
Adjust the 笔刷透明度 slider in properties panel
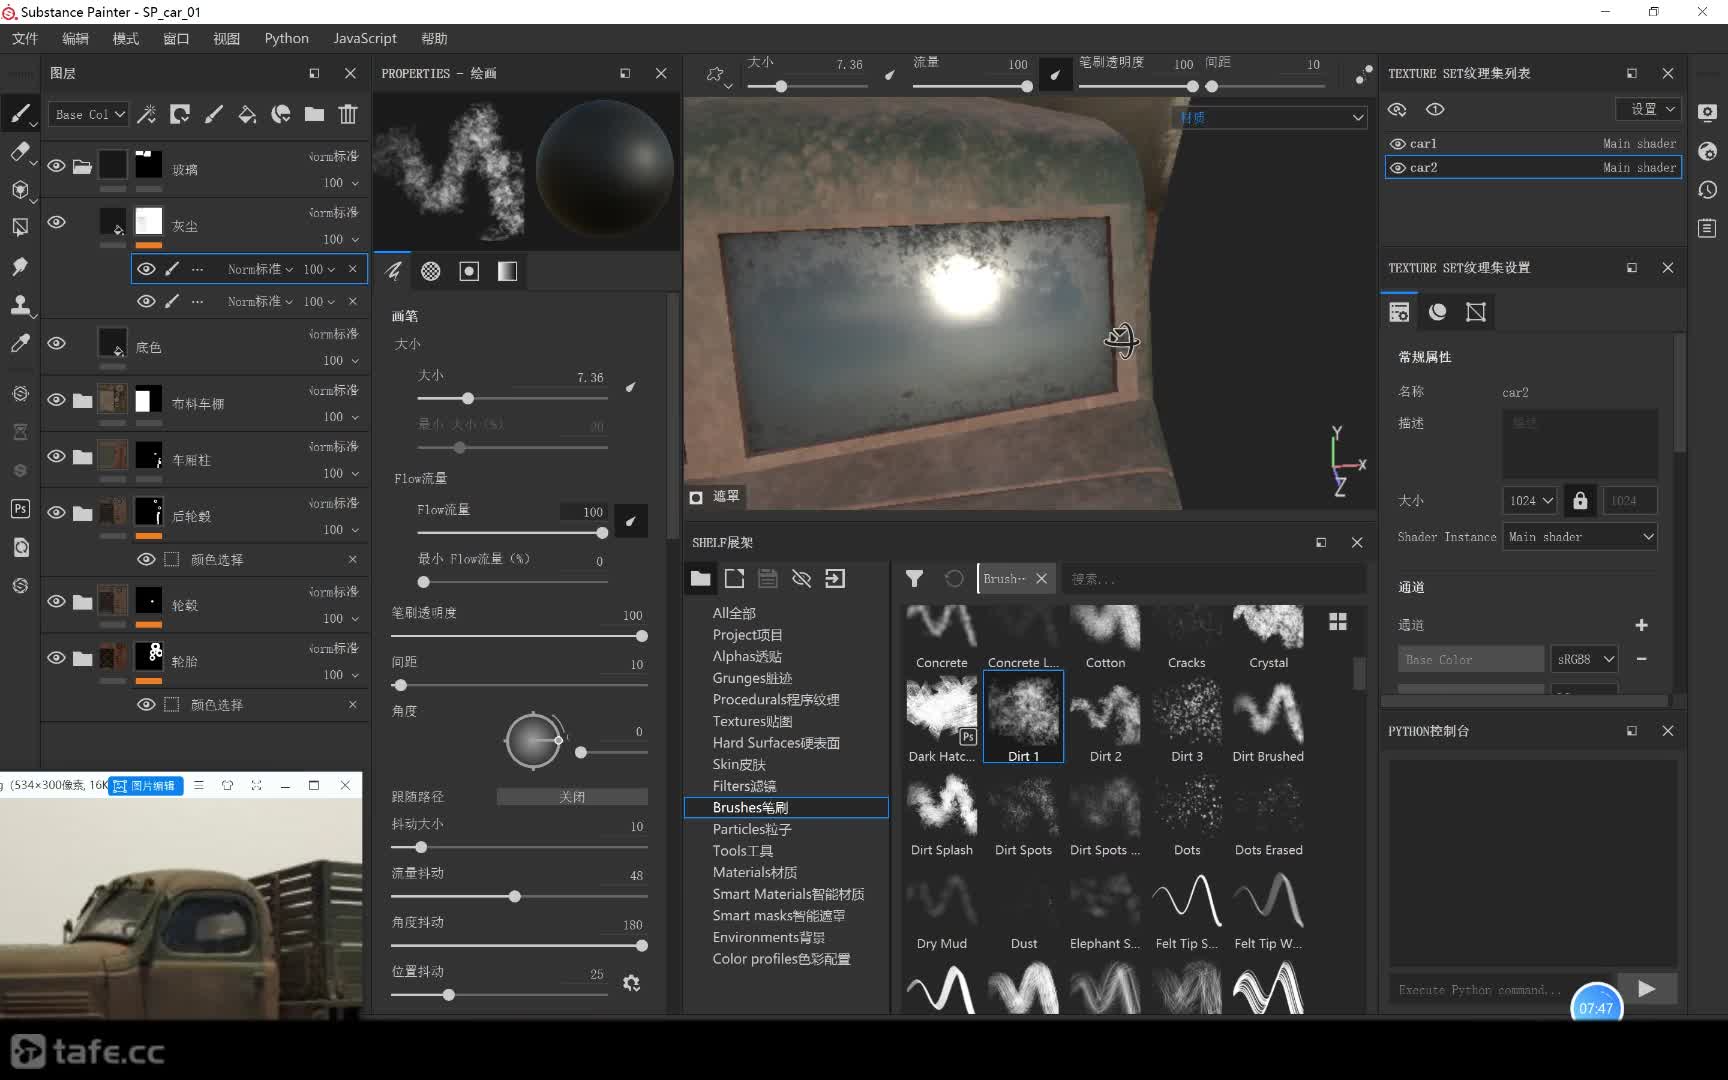tap(519, 636)
